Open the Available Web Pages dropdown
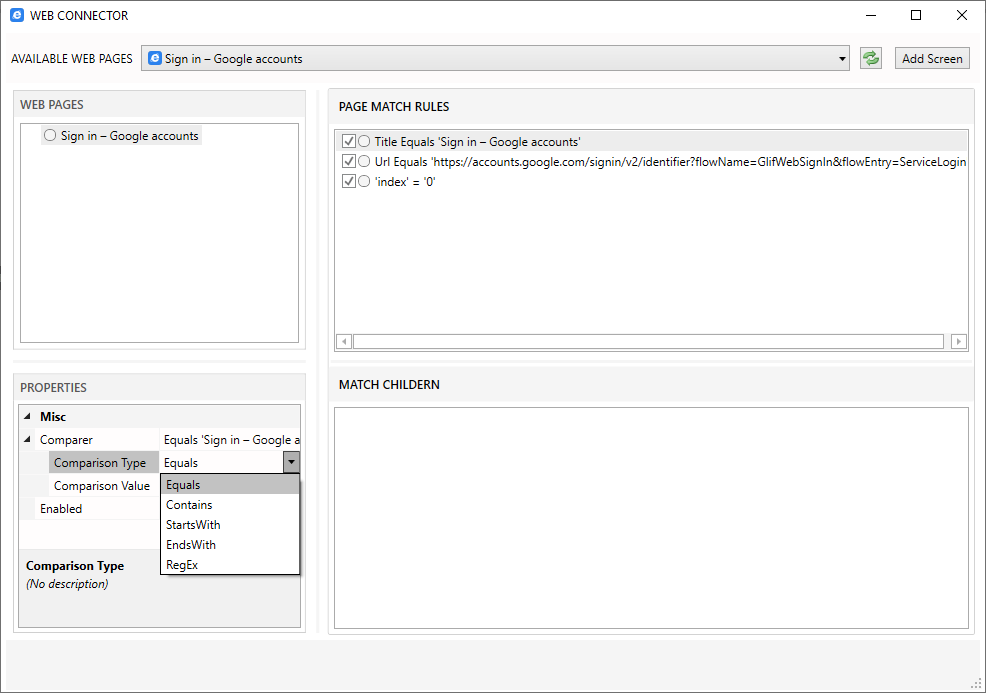986x693 pixels. click(x=840, y=58)
